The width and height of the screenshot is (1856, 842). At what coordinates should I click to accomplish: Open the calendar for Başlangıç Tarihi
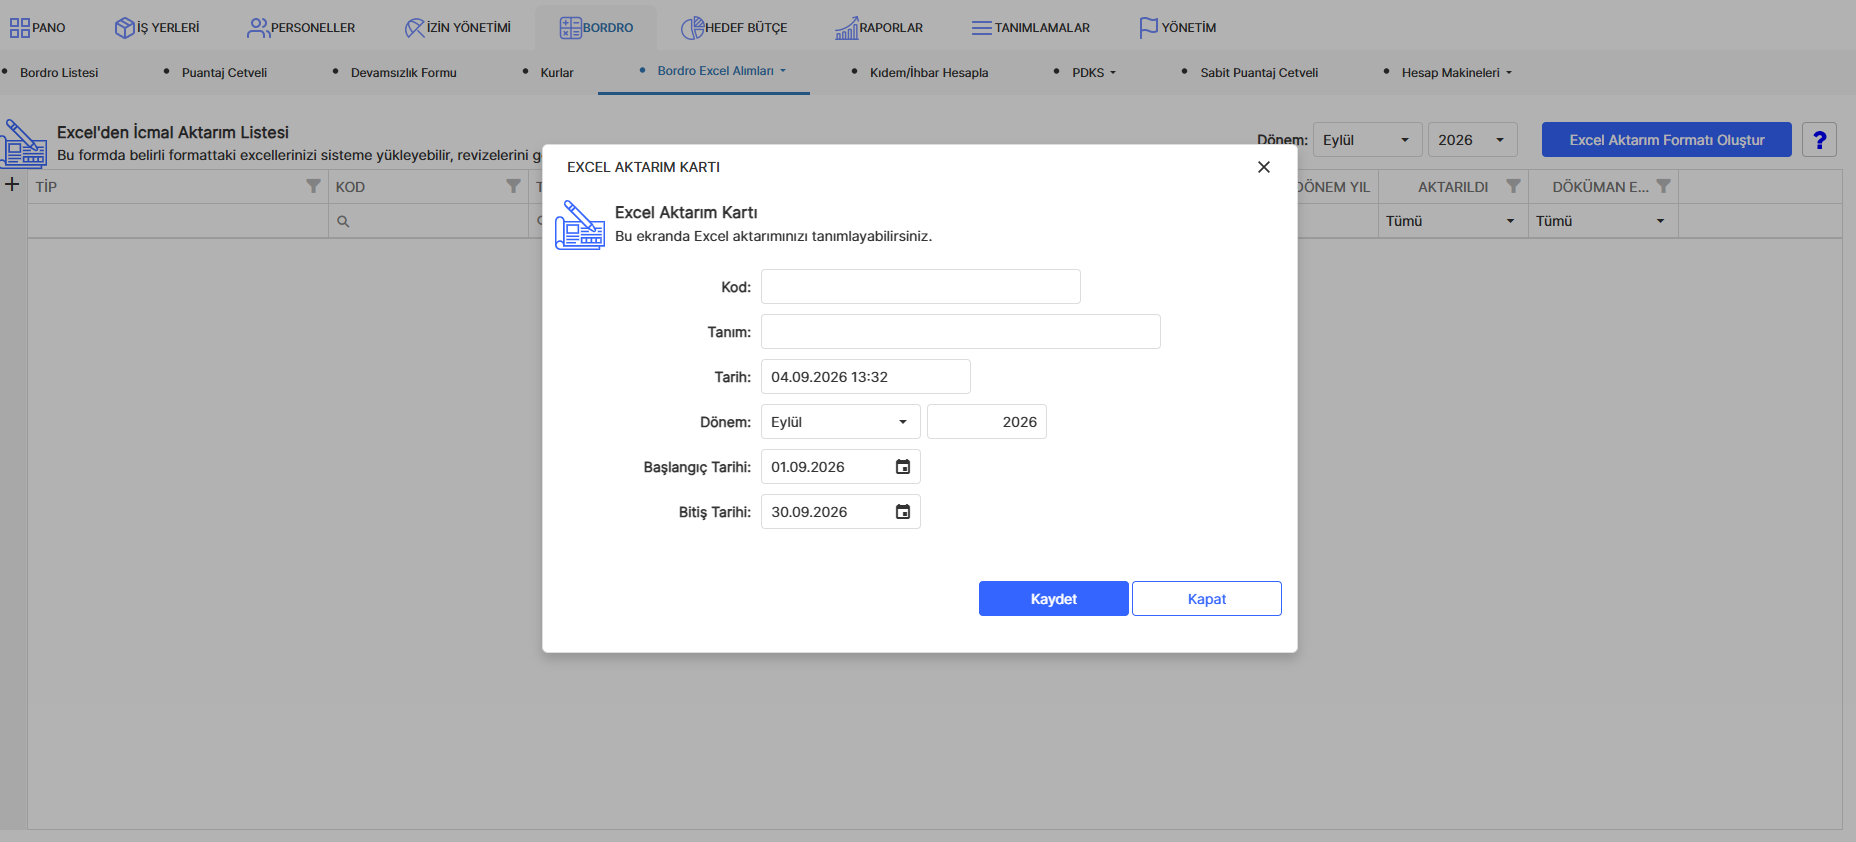[x=902, y=467]
